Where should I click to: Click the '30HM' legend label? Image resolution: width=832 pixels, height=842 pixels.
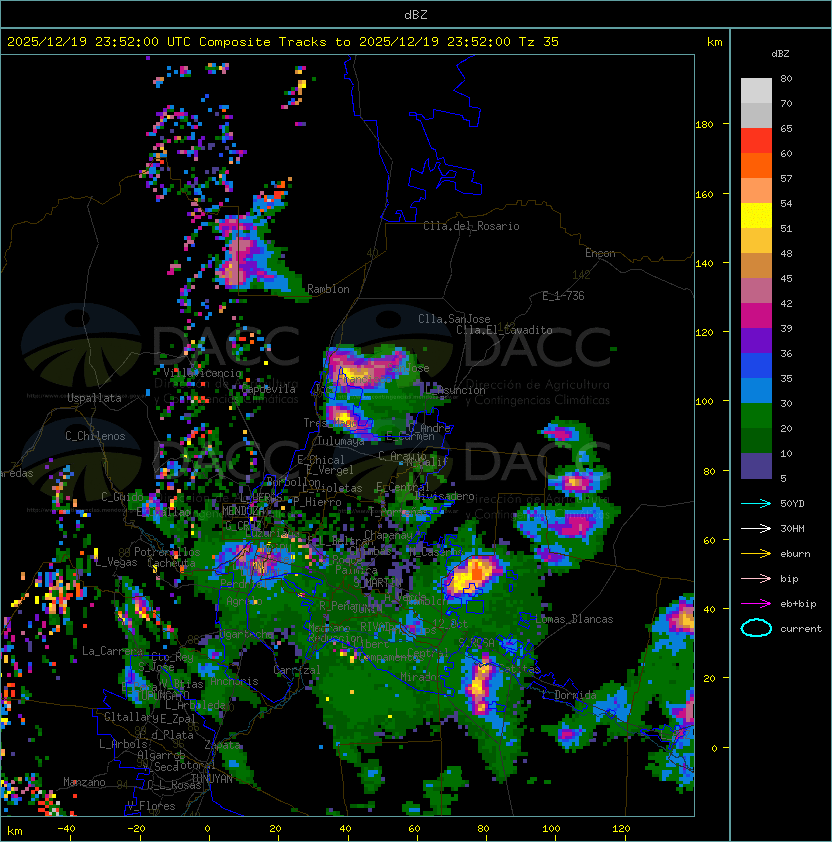pos(792,528)
